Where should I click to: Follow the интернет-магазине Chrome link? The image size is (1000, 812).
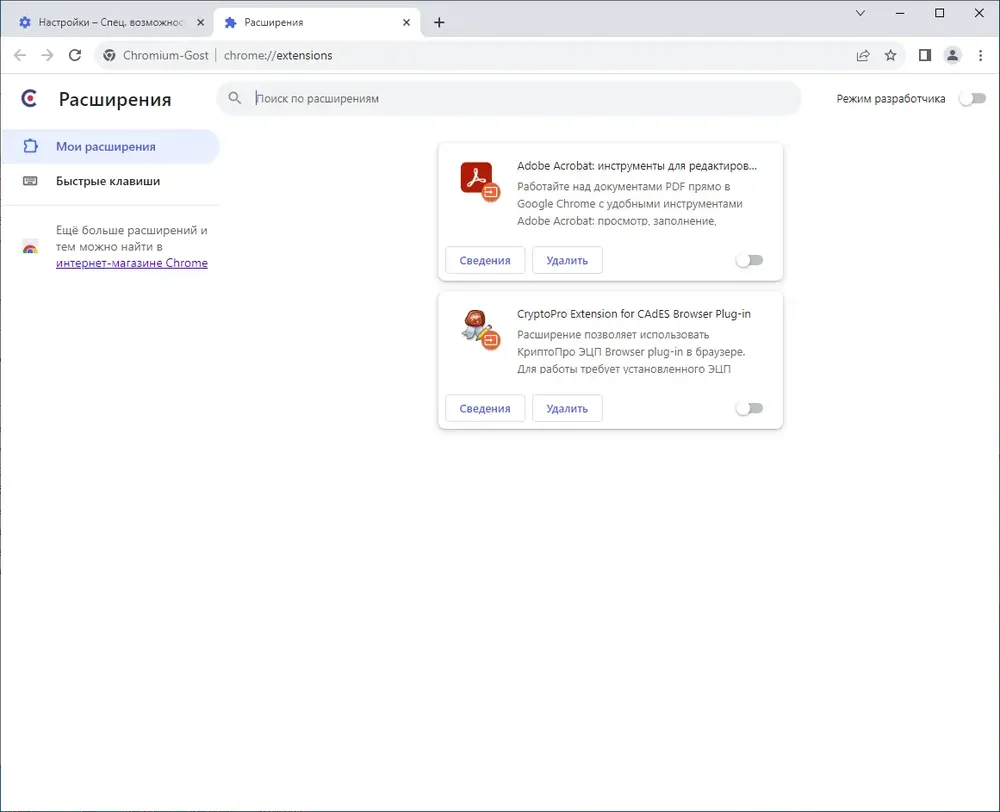click(x=131, y=263)
